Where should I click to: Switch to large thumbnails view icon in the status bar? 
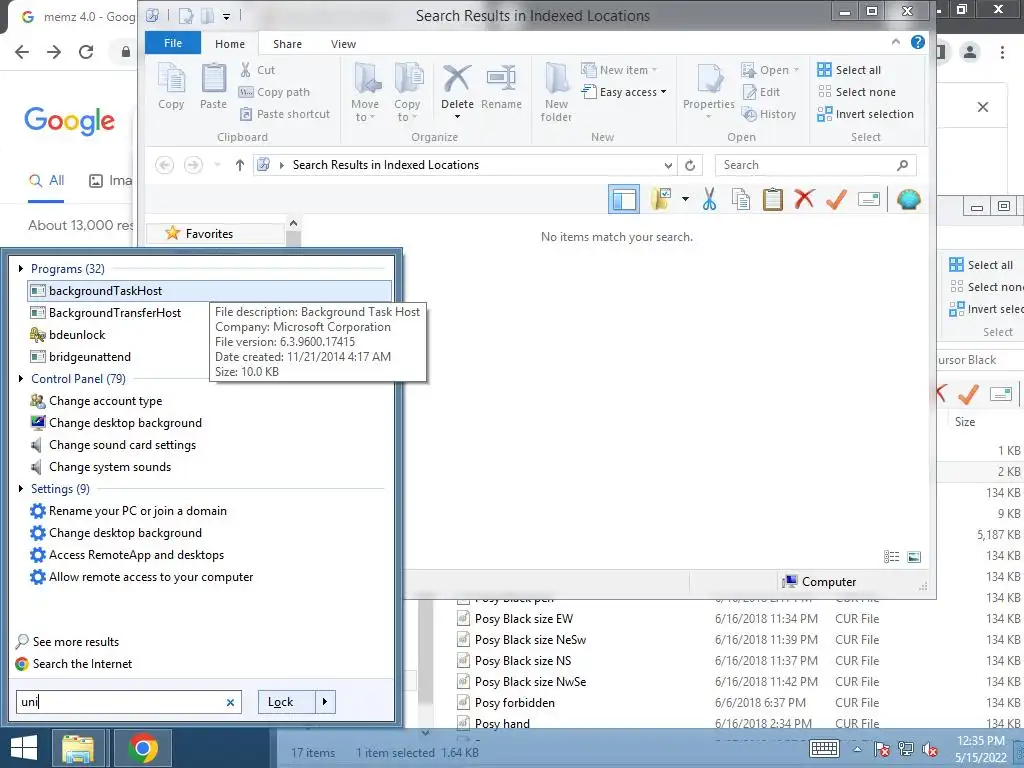[x=914, y=556]
